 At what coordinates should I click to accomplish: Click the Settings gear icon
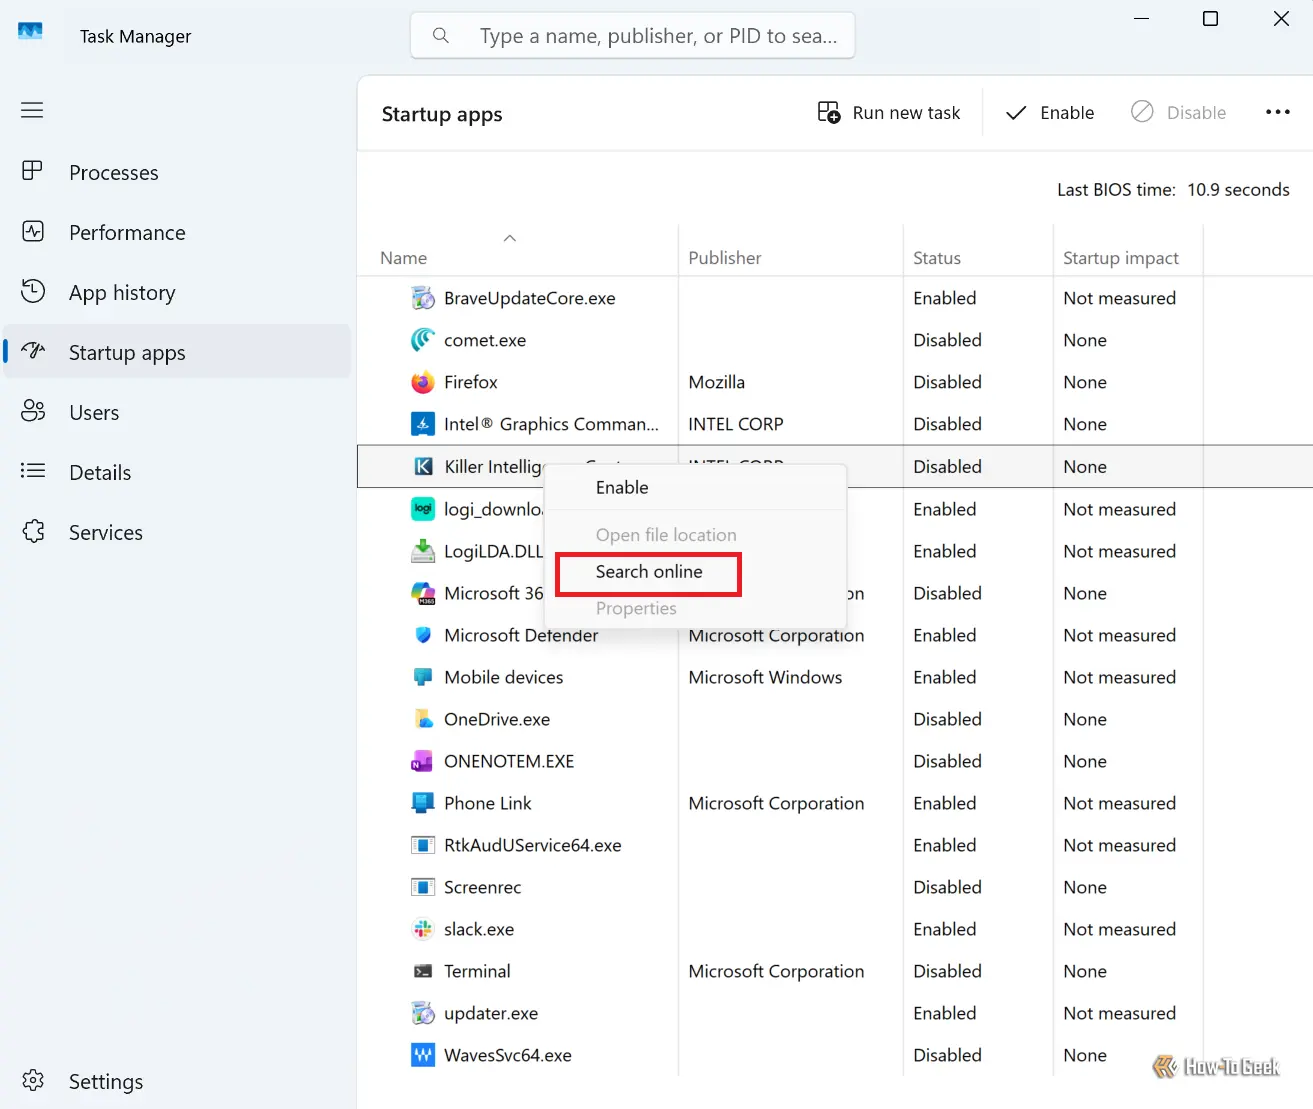pos(33,1080)
